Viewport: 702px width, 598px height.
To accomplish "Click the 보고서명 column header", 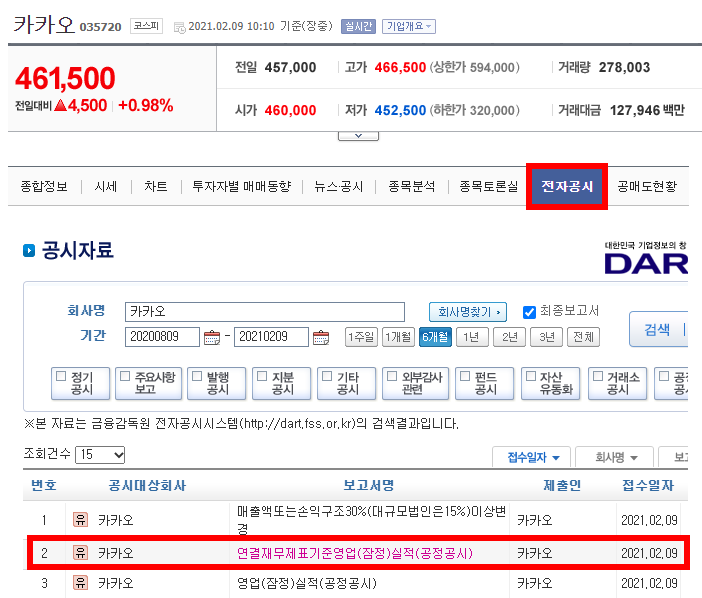I will point(368,485).
